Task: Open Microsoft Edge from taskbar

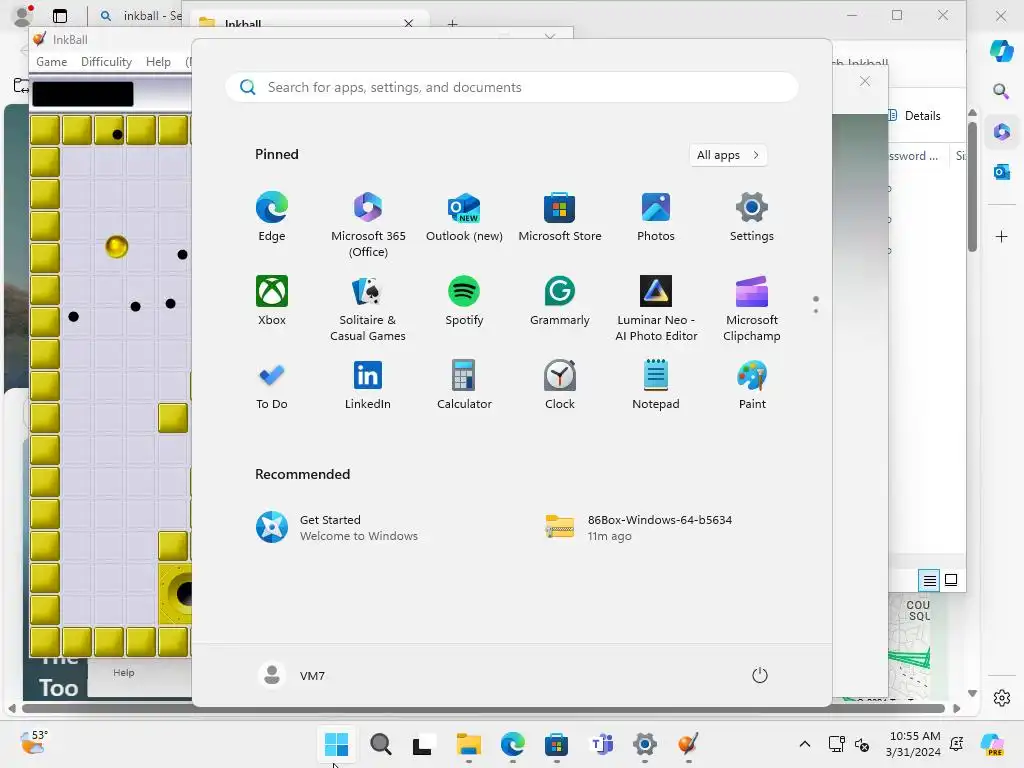Action: point(513,744)
